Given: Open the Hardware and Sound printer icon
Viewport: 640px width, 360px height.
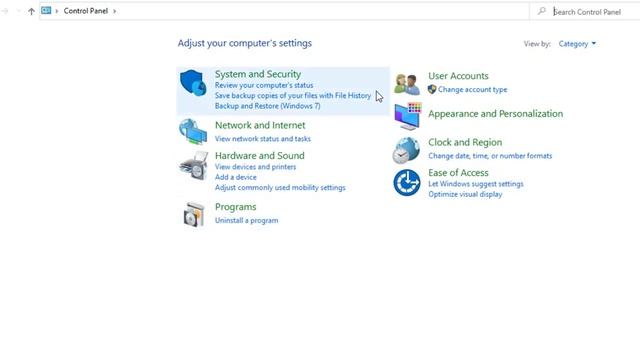Looking at the screenshot, I should pyautogui.click(x=193, y=166).
